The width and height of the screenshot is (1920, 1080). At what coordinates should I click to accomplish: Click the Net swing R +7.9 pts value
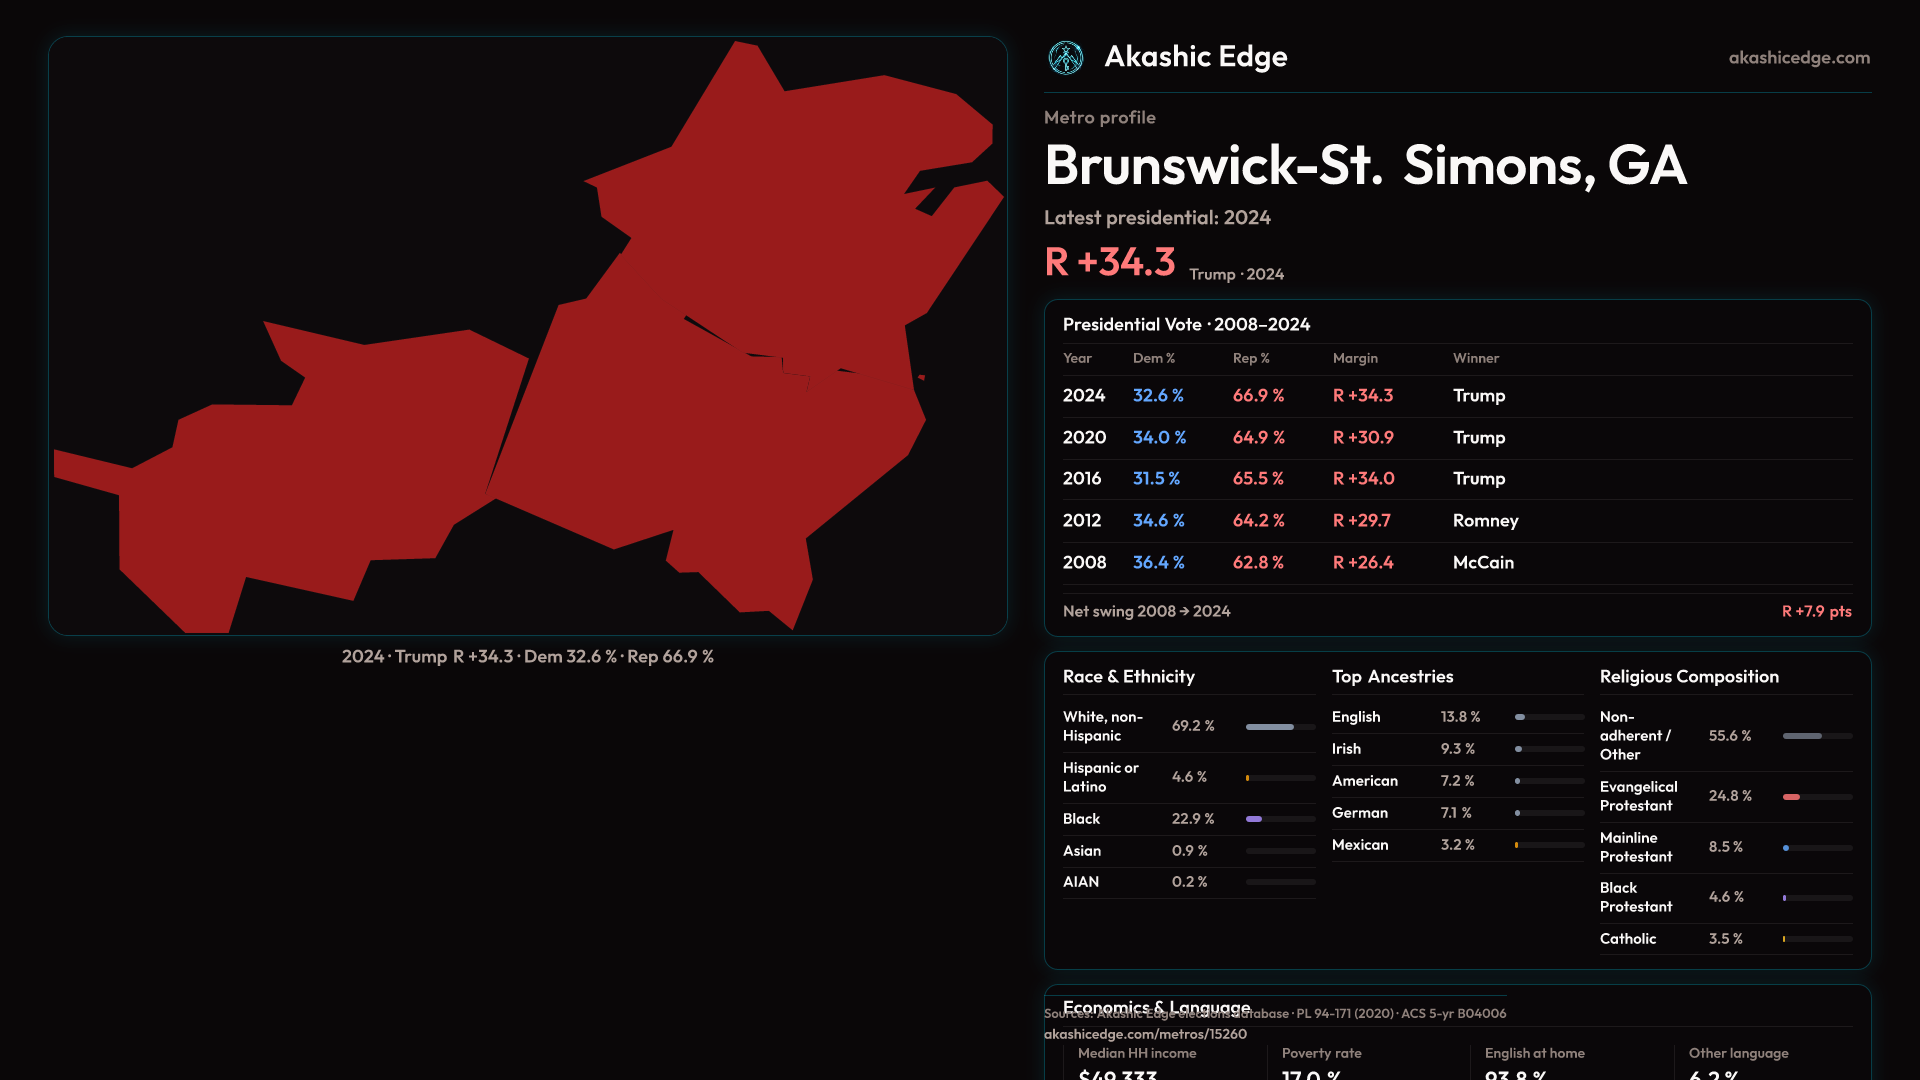pos(1816,611)
